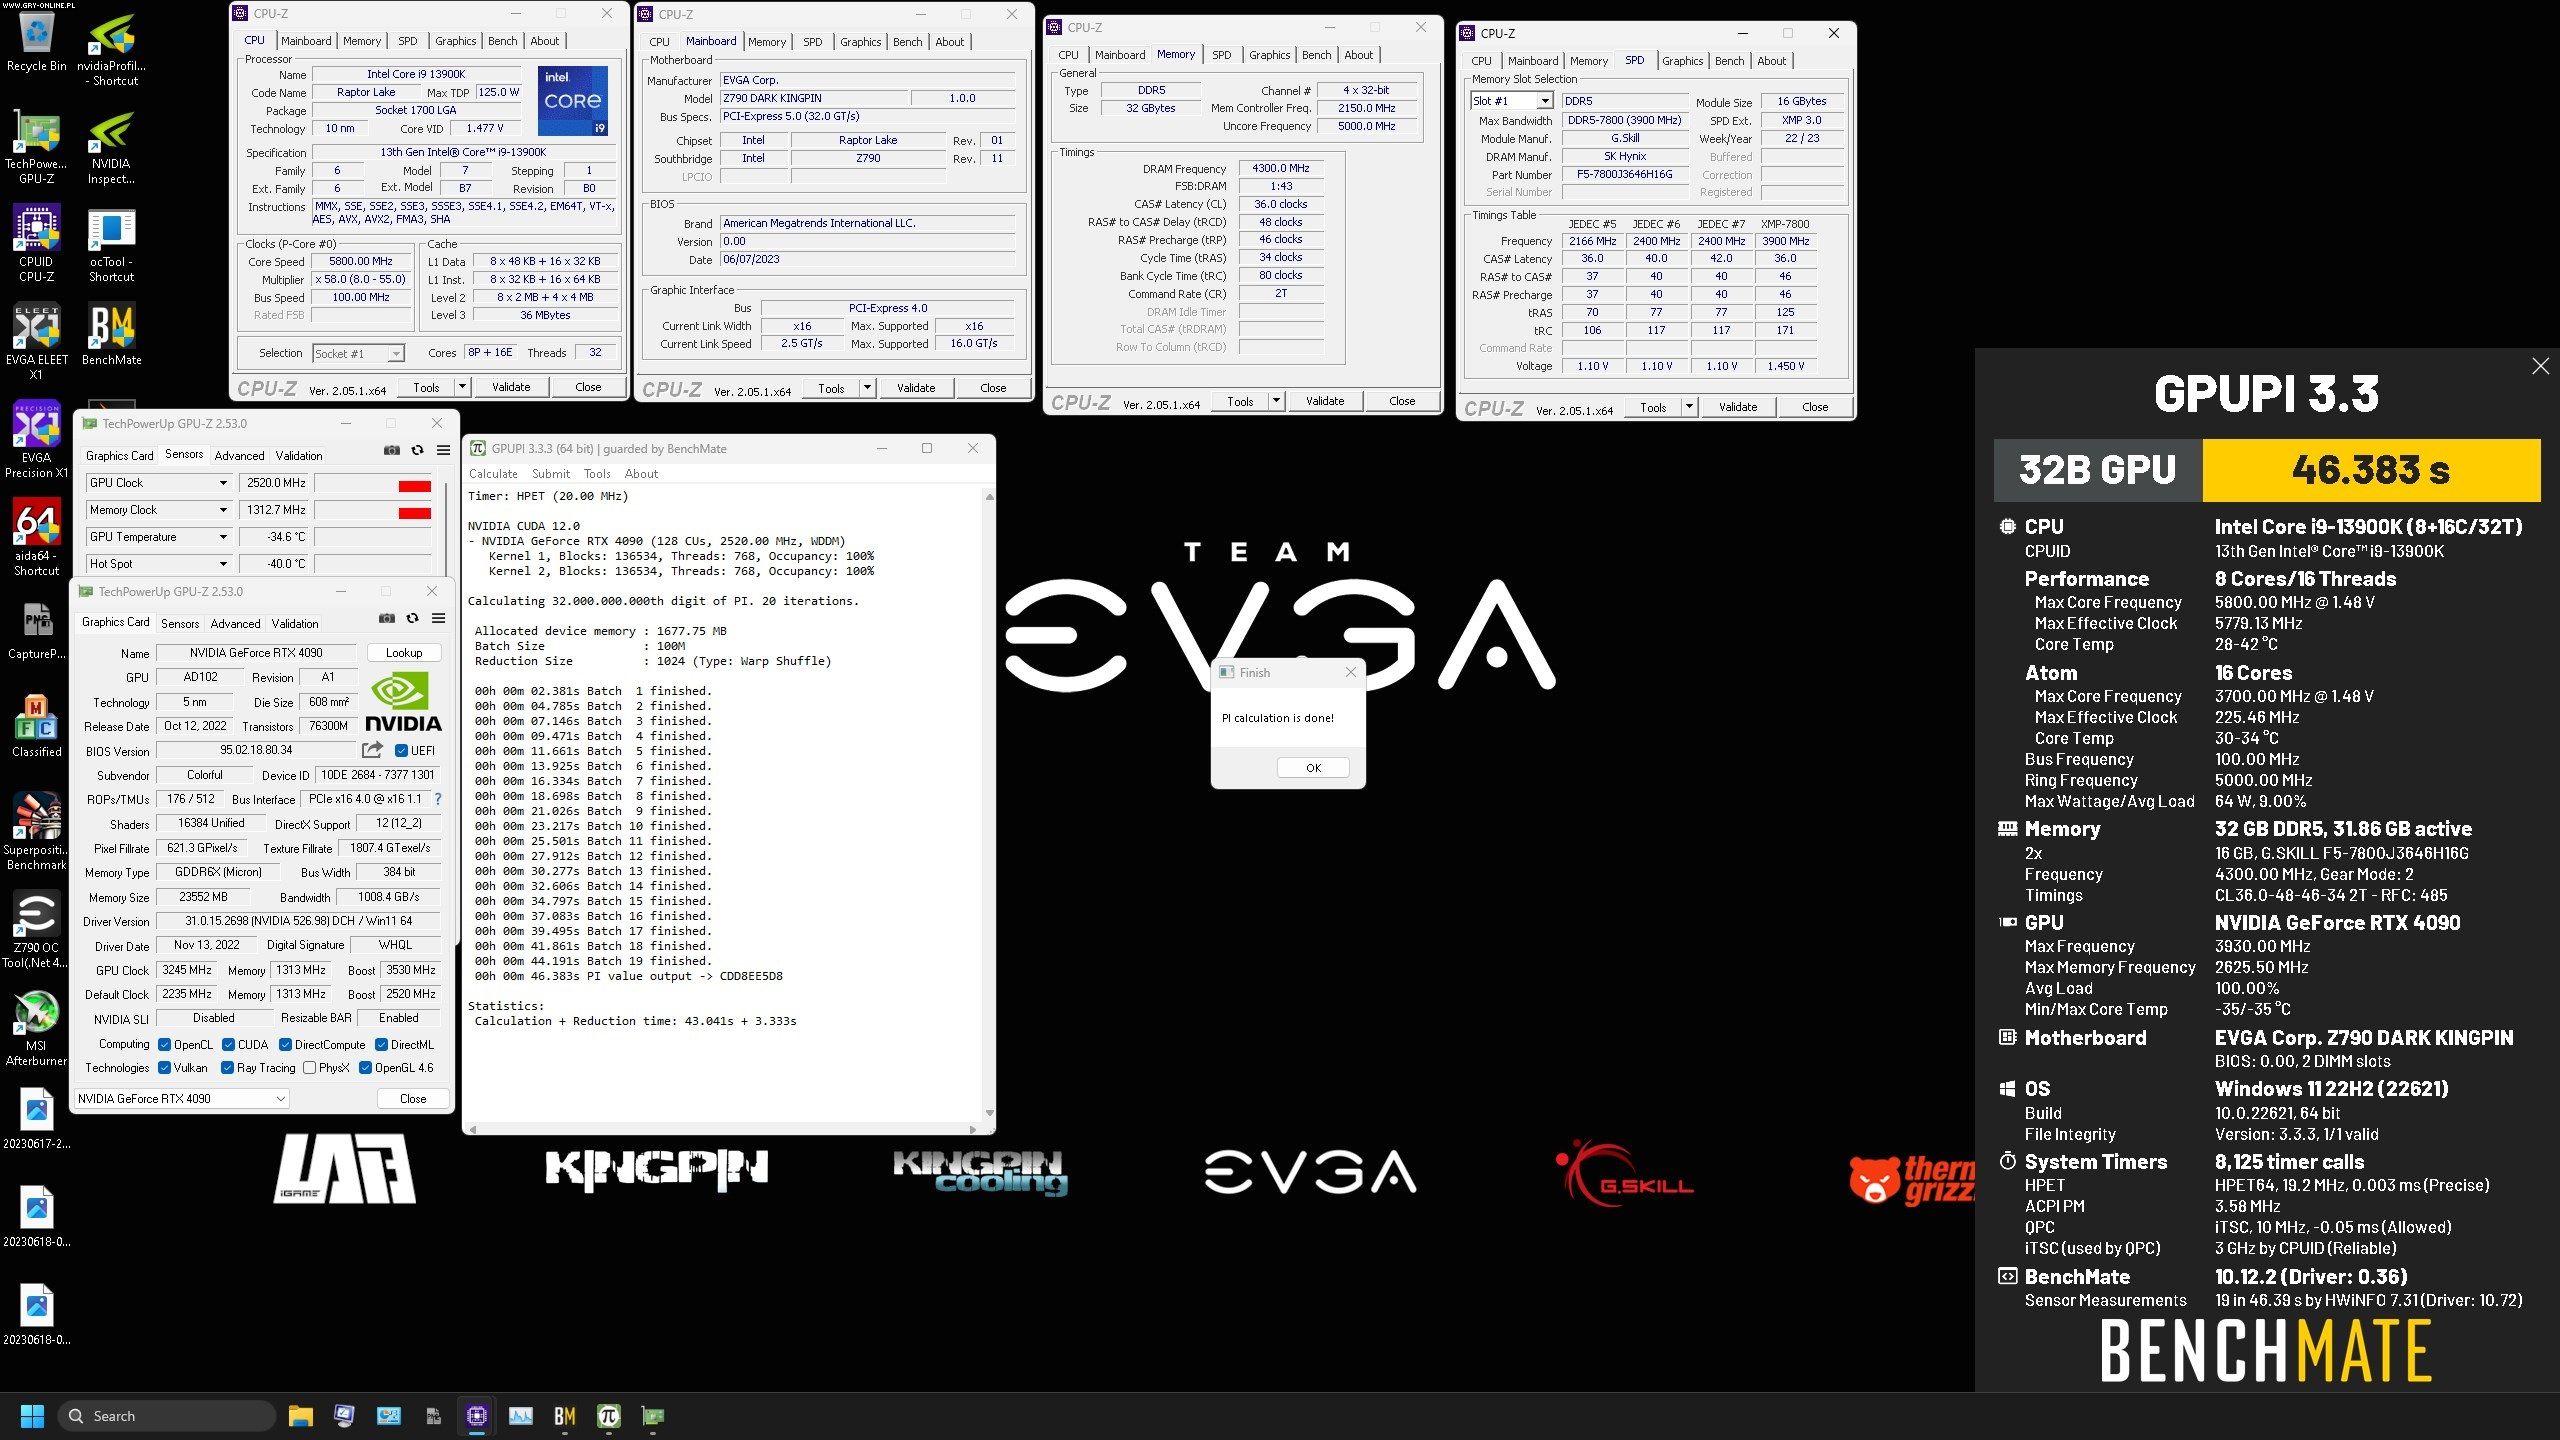Open the Calculate menu in GPUPI
Screen dimensions: 2560x1440
click(493, 474)
